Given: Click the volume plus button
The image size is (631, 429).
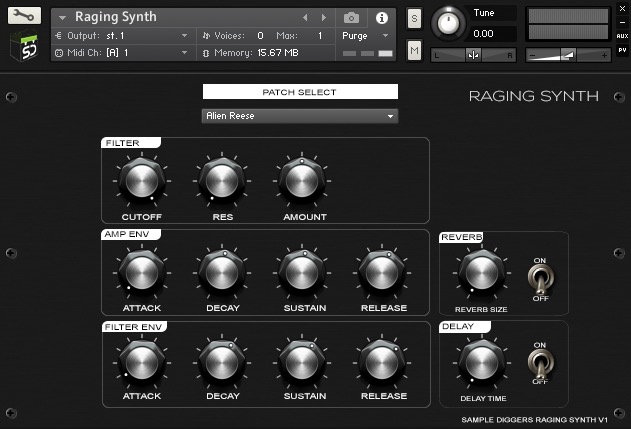Looking at the screenshot, I should click(x=604, y=56).
